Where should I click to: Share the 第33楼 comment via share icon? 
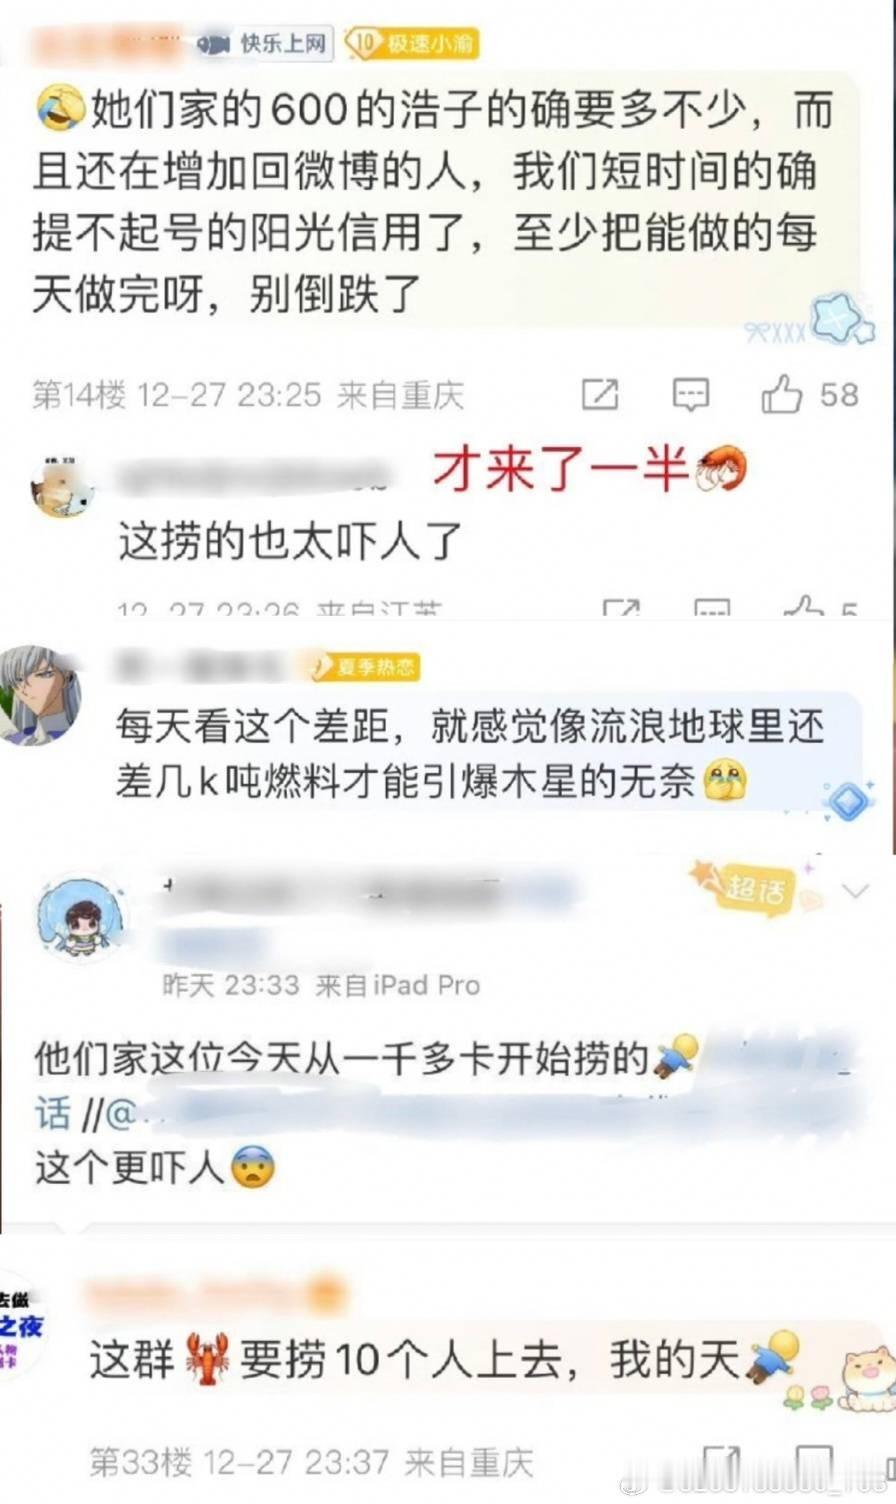coord(721,1463)
